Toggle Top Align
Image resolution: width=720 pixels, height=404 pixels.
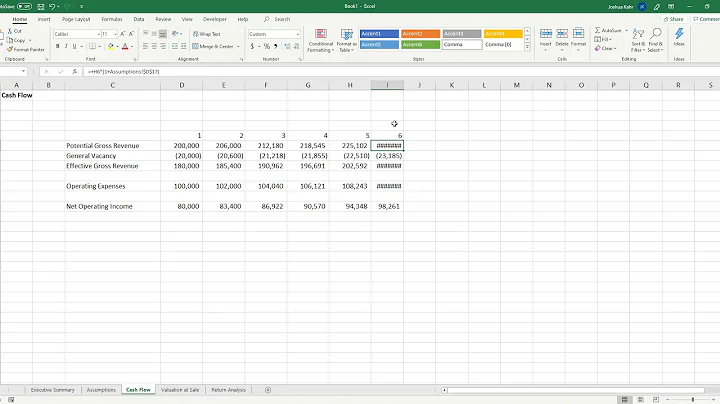click(146, 34)
